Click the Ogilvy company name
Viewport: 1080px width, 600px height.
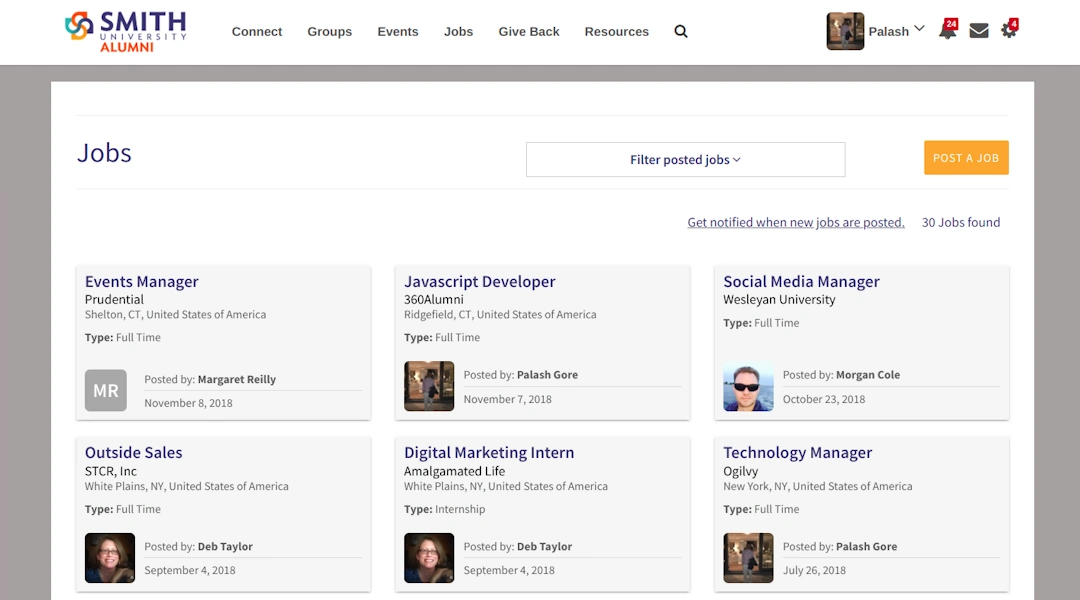[740, 472]
